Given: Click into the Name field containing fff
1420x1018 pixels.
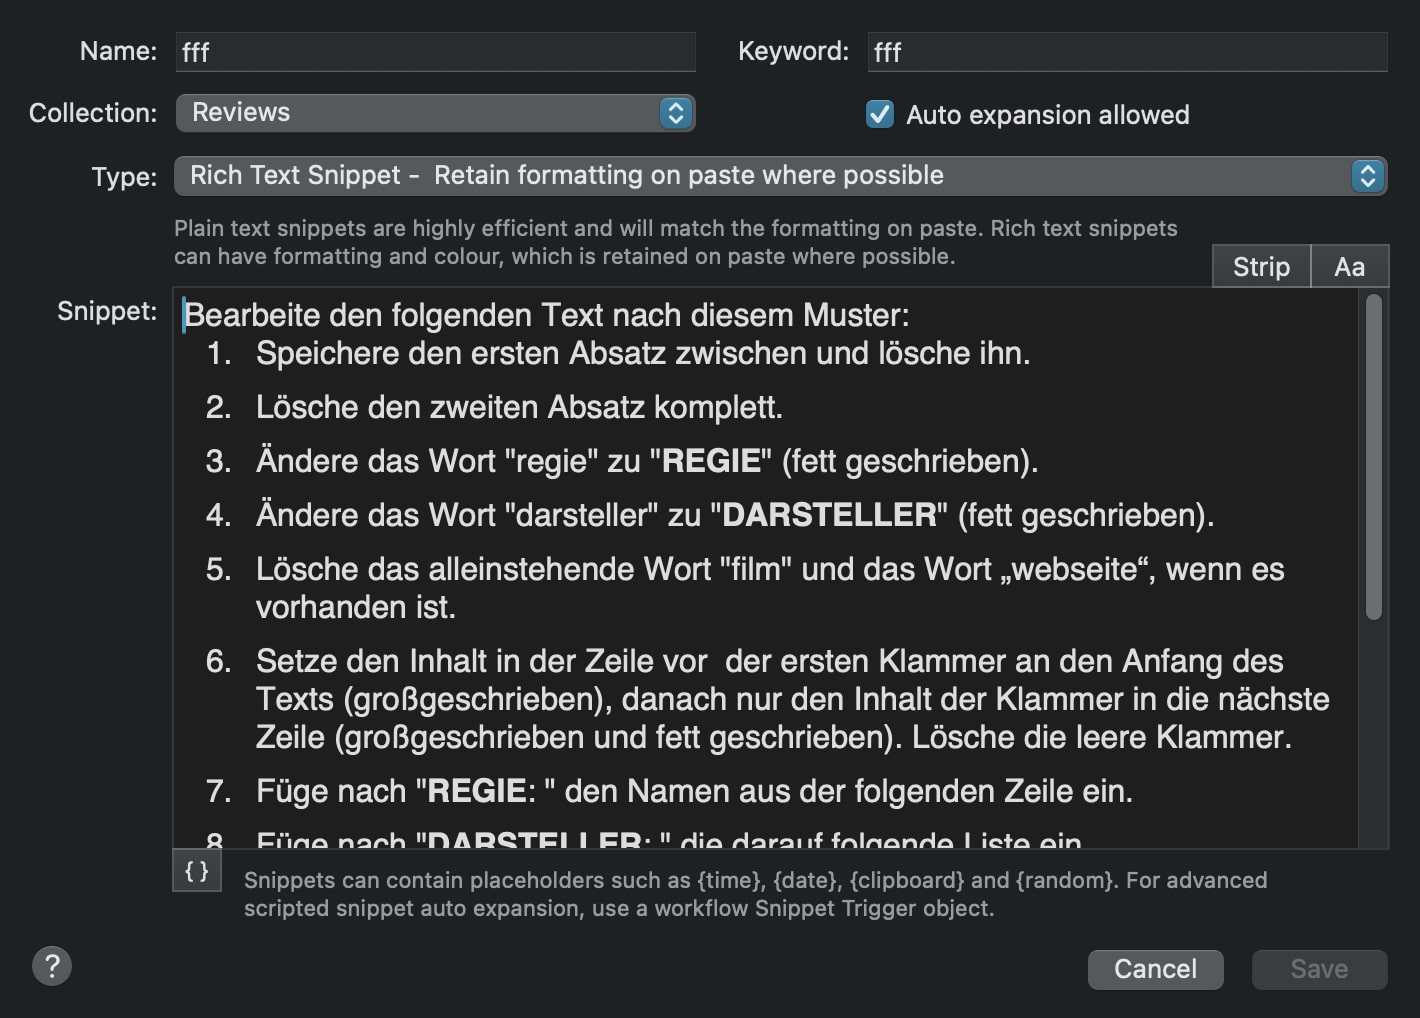Looking at the screenshot, I should (435, 52).
